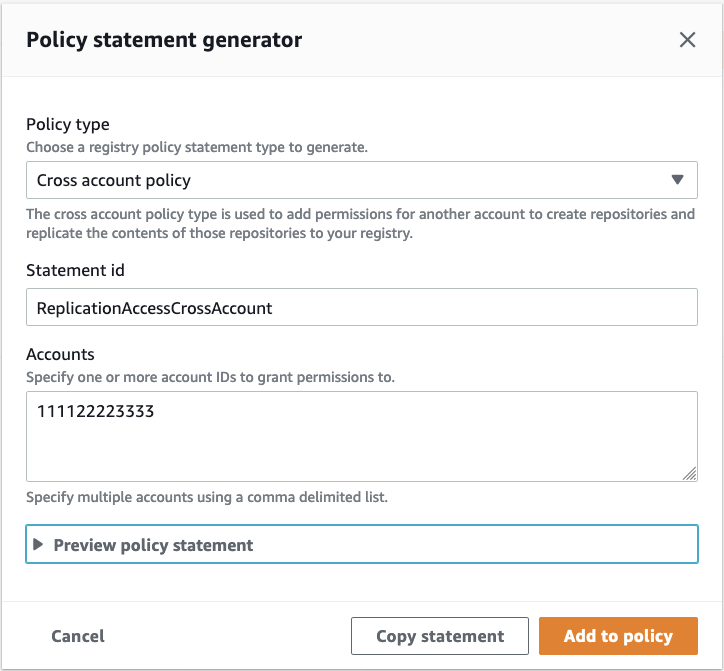The image size is (724, 671).
Task: Click the Accounts field label
Action: click(60, 354)
